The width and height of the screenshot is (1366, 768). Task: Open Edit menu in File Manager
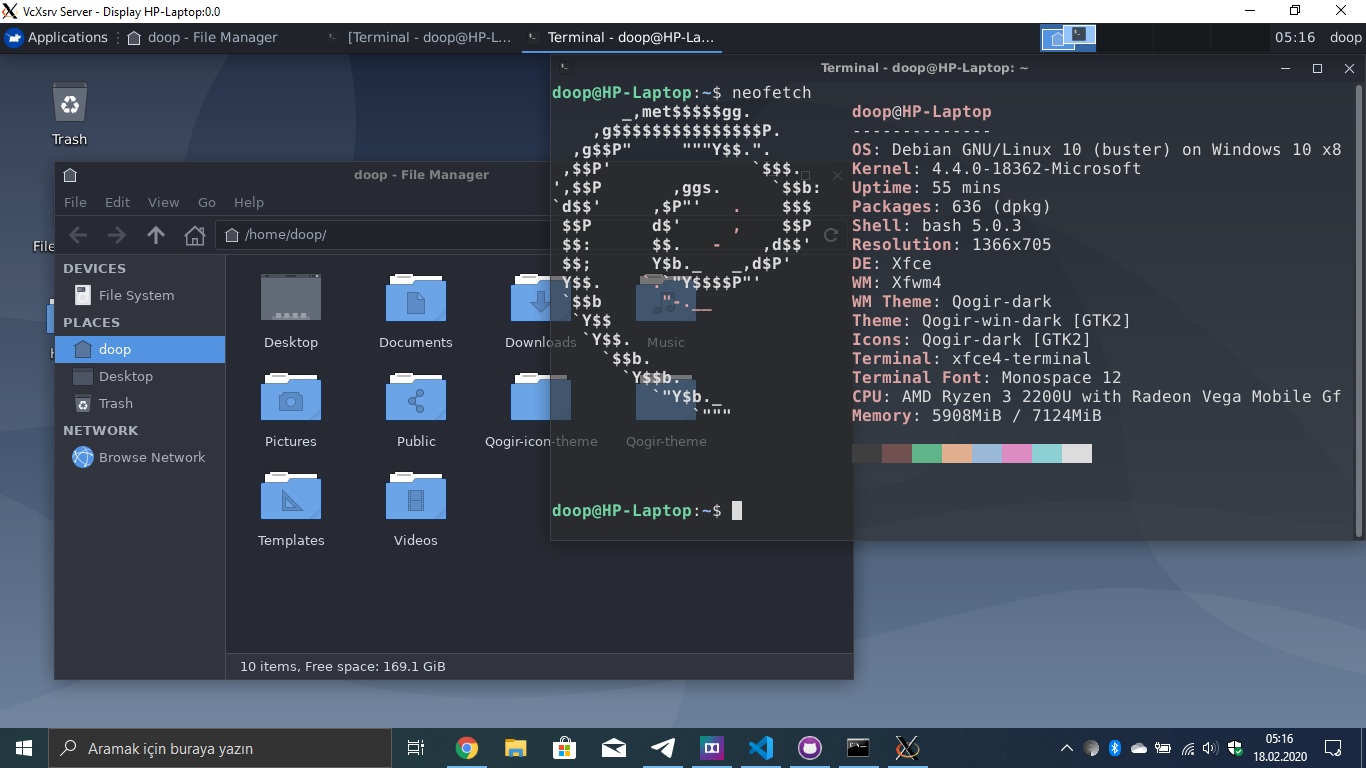click(x=118, y=202)
